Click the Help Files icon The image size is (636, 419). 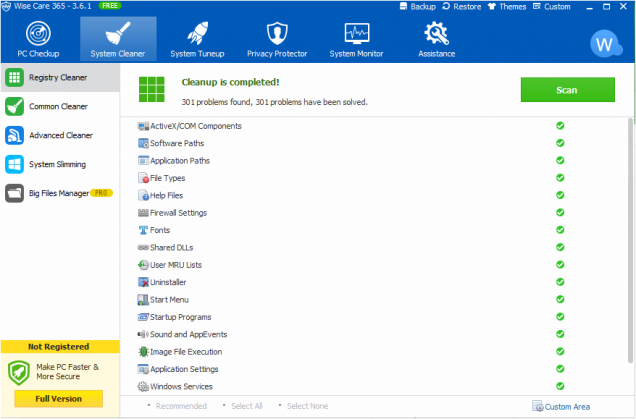click(143, 196)
